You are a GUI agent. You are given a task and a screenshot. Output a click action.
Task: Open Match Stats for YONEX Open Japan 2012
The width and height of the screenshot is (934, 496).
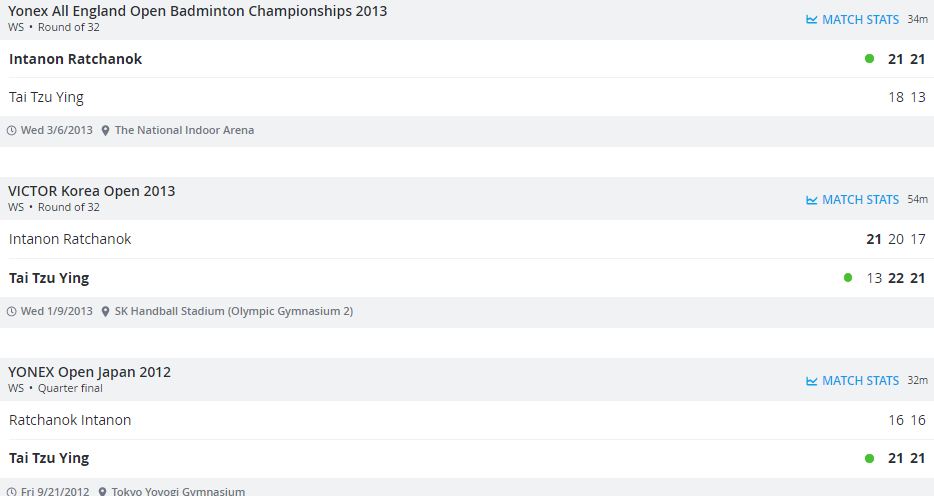click(860, 381)
